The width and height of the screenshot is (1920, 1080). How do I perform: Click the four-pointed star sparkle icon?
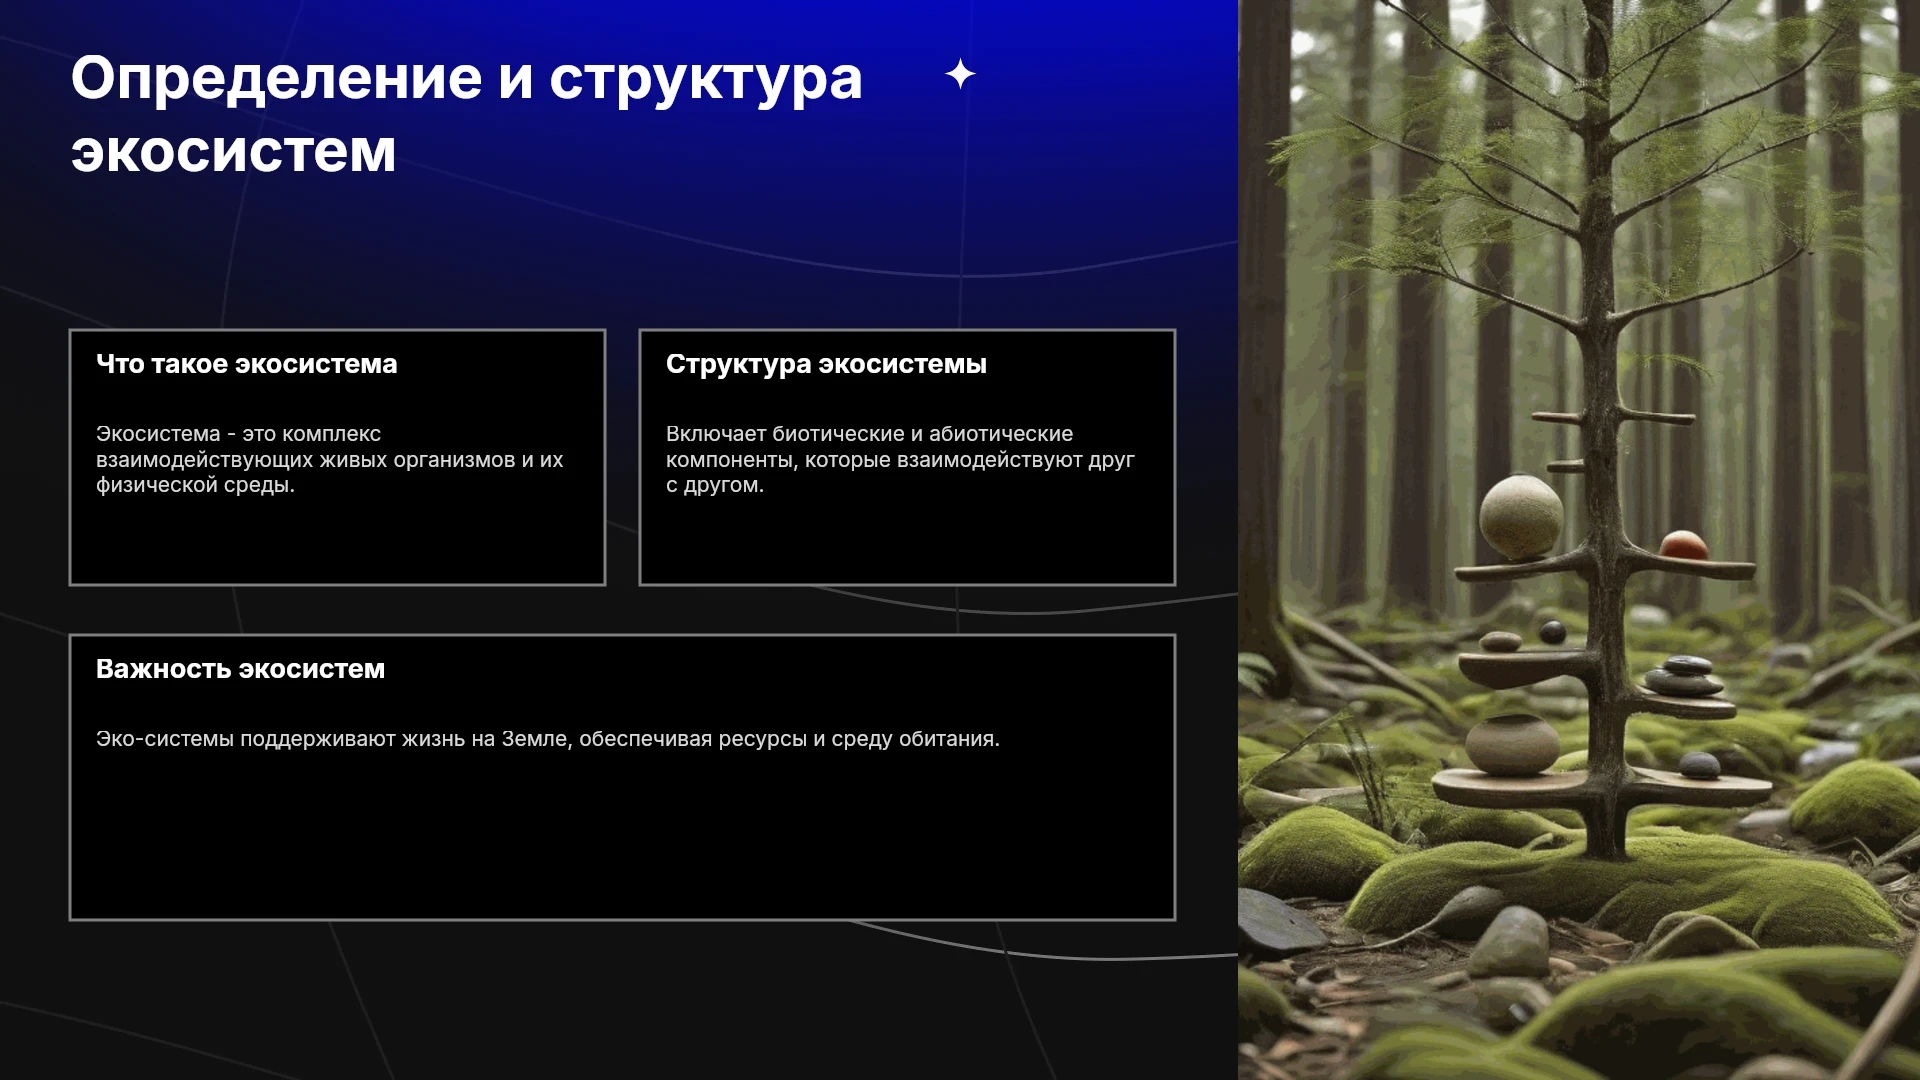coord(960,74)
